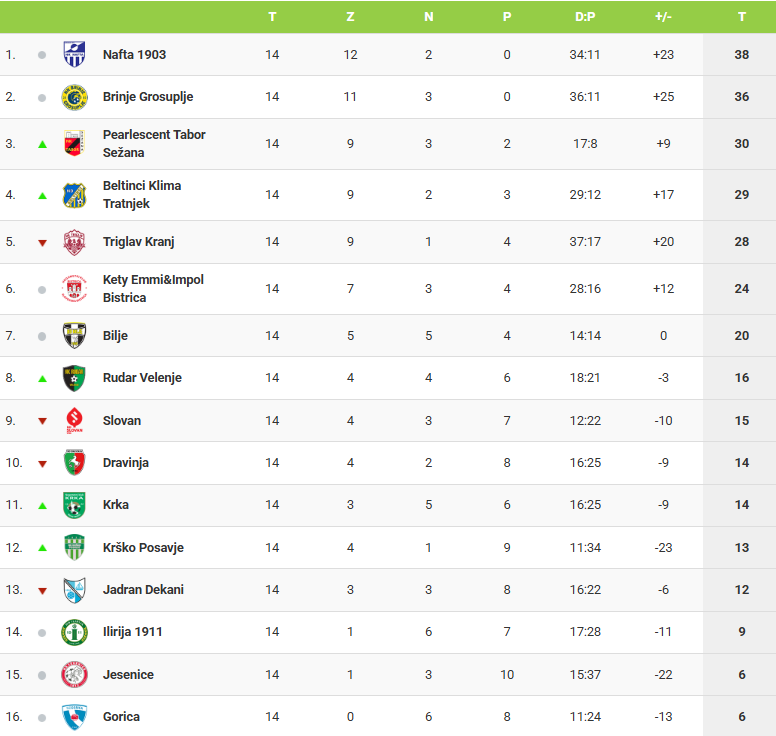Click the green up arrow beside Krško Posavje
This screenshot has width=776, height=736.
[42, 548]
